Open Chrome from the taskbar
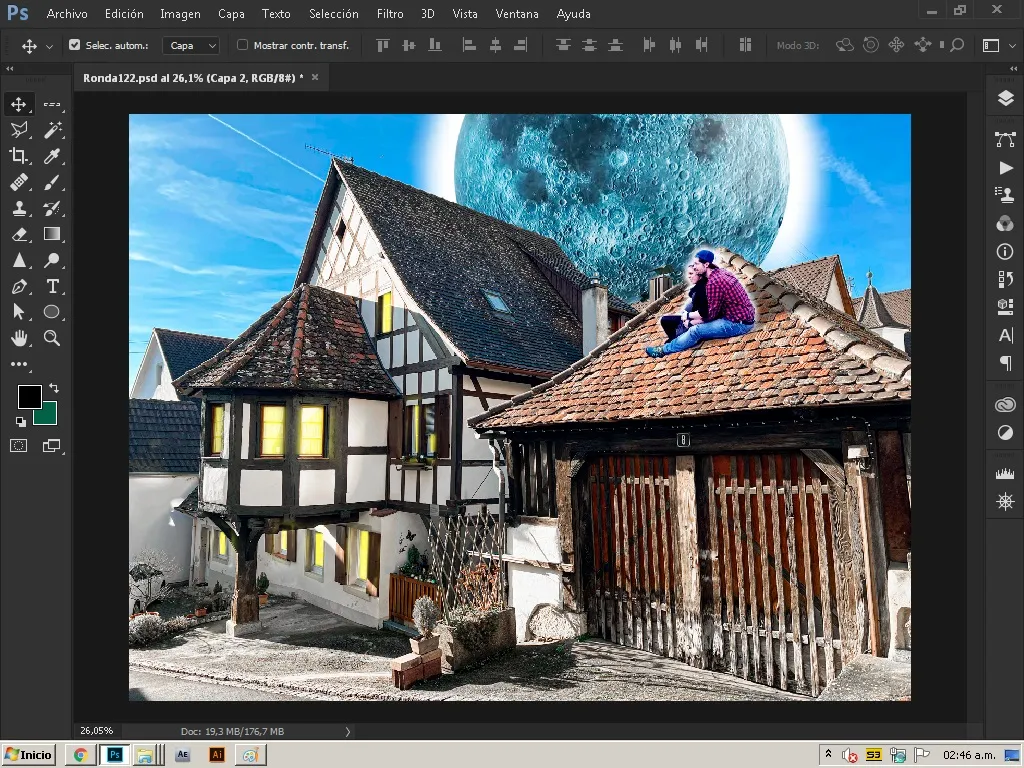The height and width of the screenshot is (768, 1024). (81, 755)
